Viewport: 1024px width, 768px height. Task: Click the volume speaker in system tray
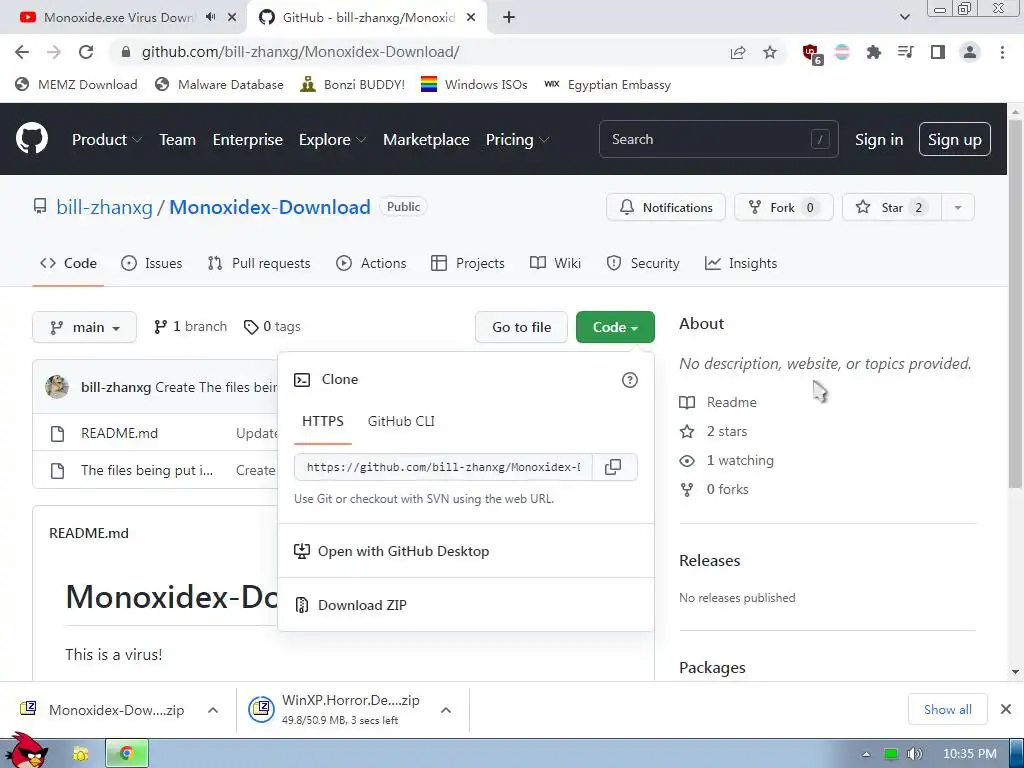[915, 754]
